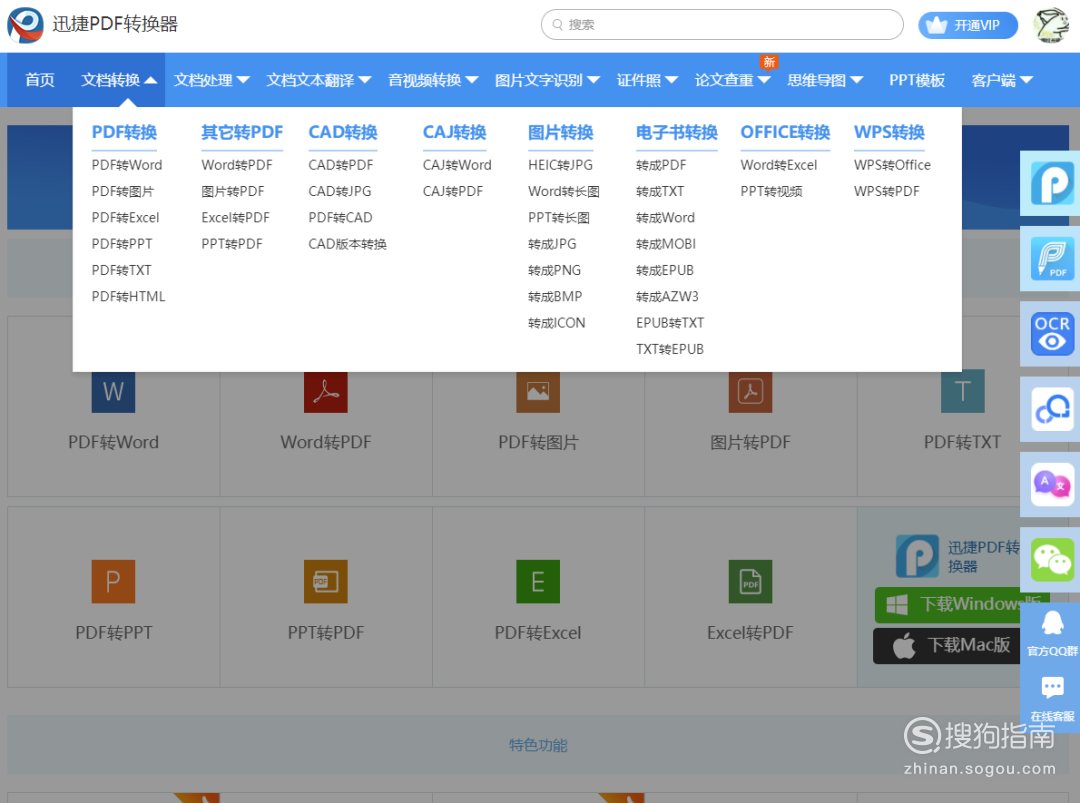The image size is (1080, 803).
Task: Open the WeChat sidebar icon
Action: [x=1052, y=560]
